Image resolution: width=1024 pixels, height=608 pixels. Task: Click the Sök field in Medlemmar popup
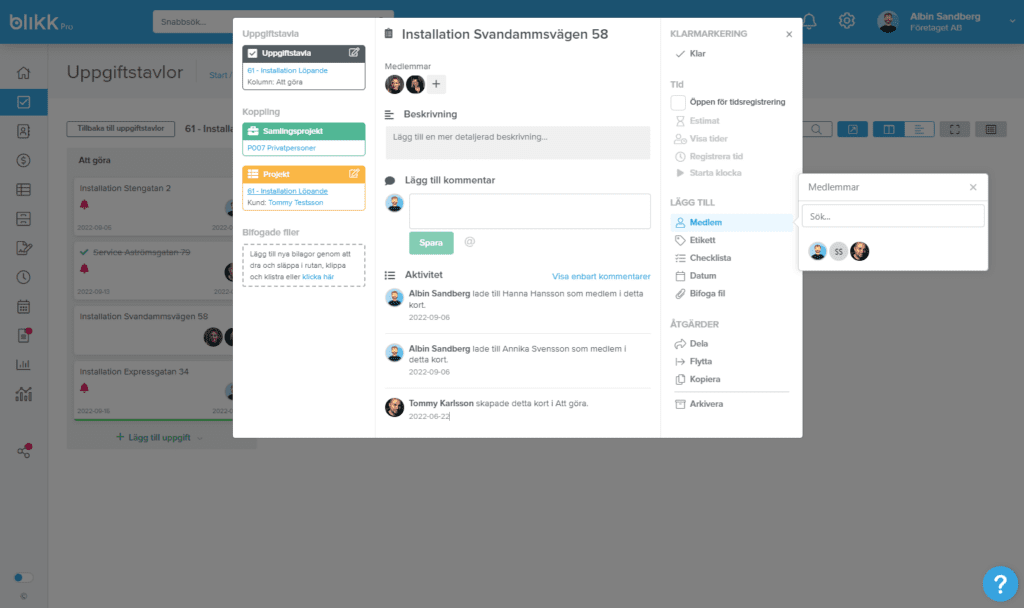click(893, 216)
